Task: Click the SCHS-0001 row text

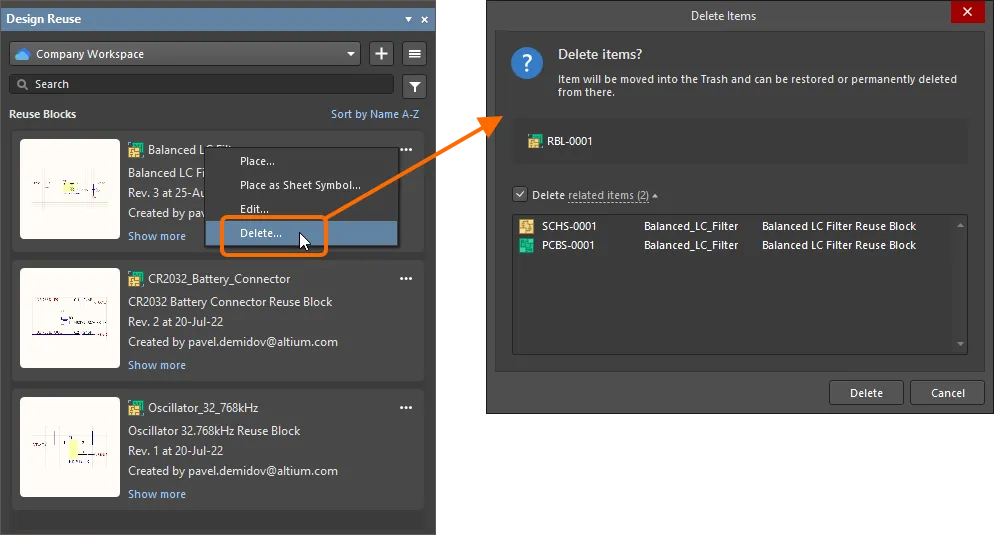Action: [569, 226]
